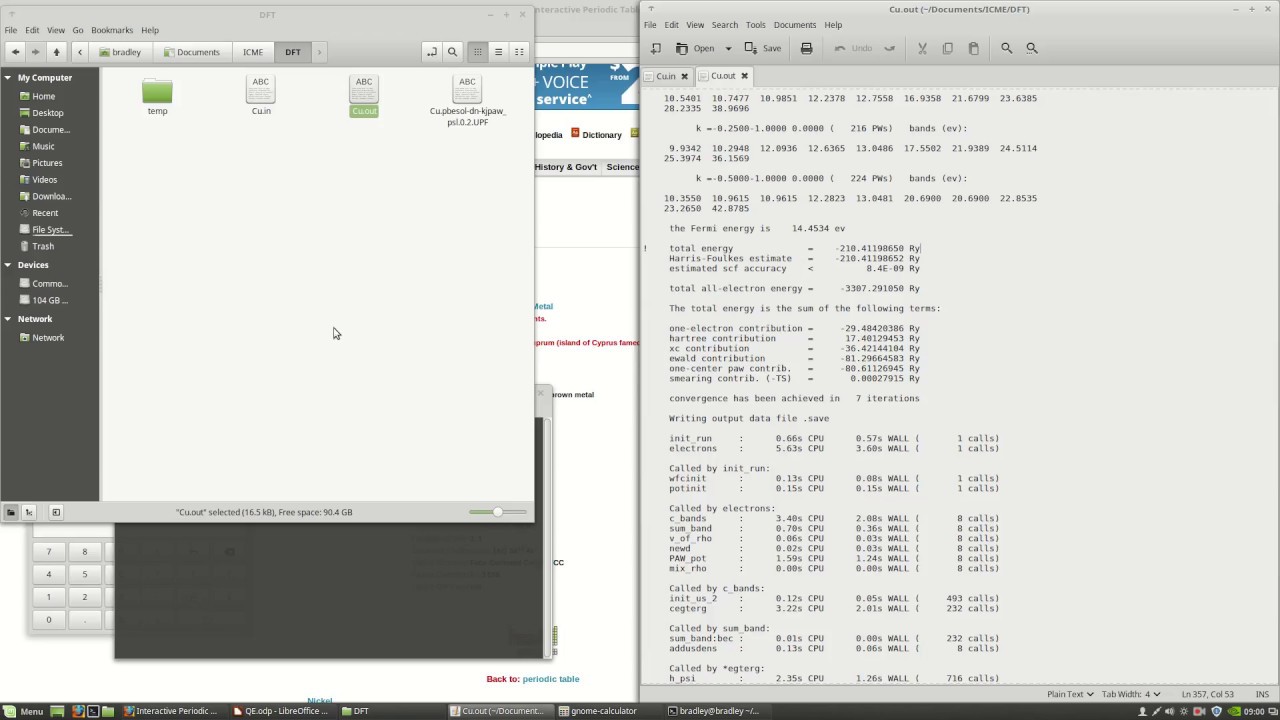Close the Cu.in editor tab
The image size is (1280, 720).
click(x=685, y=76)
